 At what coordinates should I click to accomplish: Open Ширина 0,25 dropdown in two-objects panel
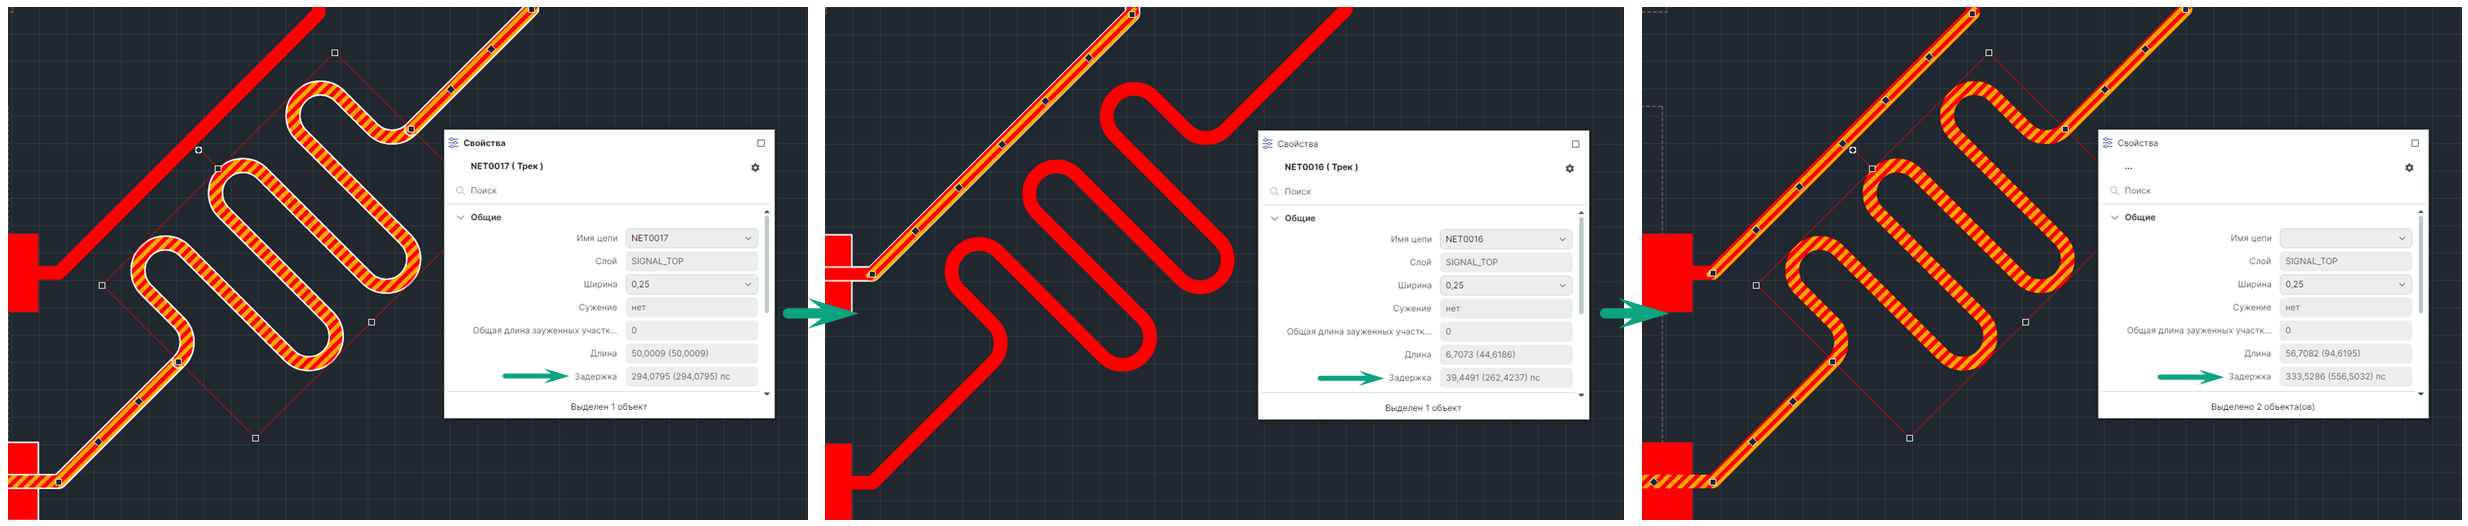point(2346,284)
